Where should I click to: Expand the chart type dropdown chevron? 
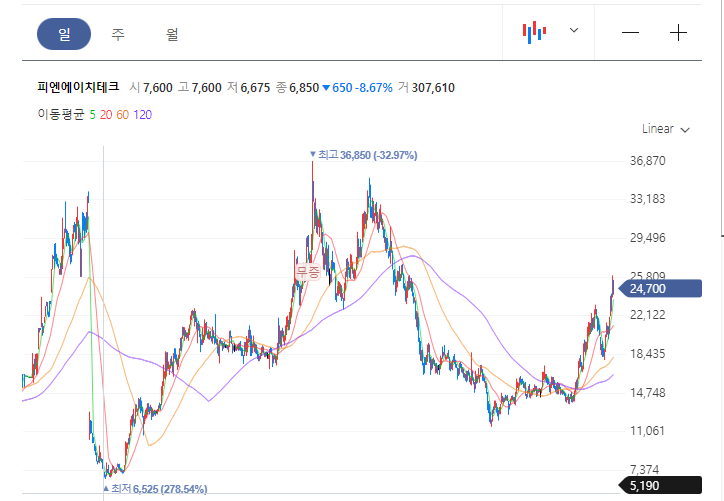point(574,30)
